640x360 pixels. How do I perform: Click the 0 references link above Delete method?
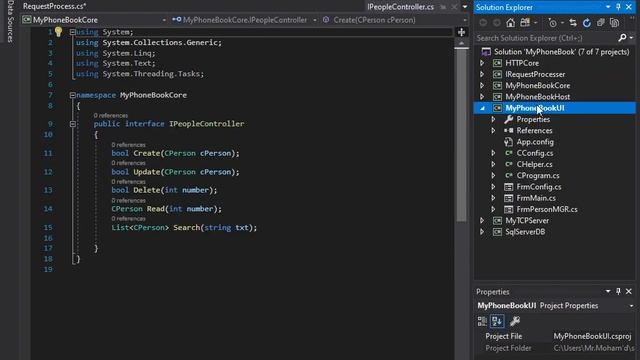[129, 182]
